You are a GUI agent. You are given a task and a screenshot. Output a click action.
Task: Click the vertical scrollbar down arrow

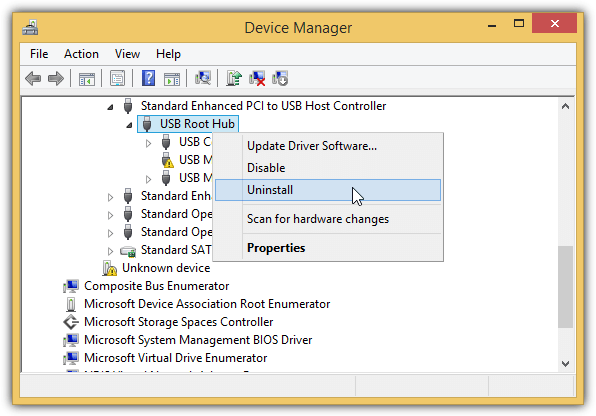565,364
